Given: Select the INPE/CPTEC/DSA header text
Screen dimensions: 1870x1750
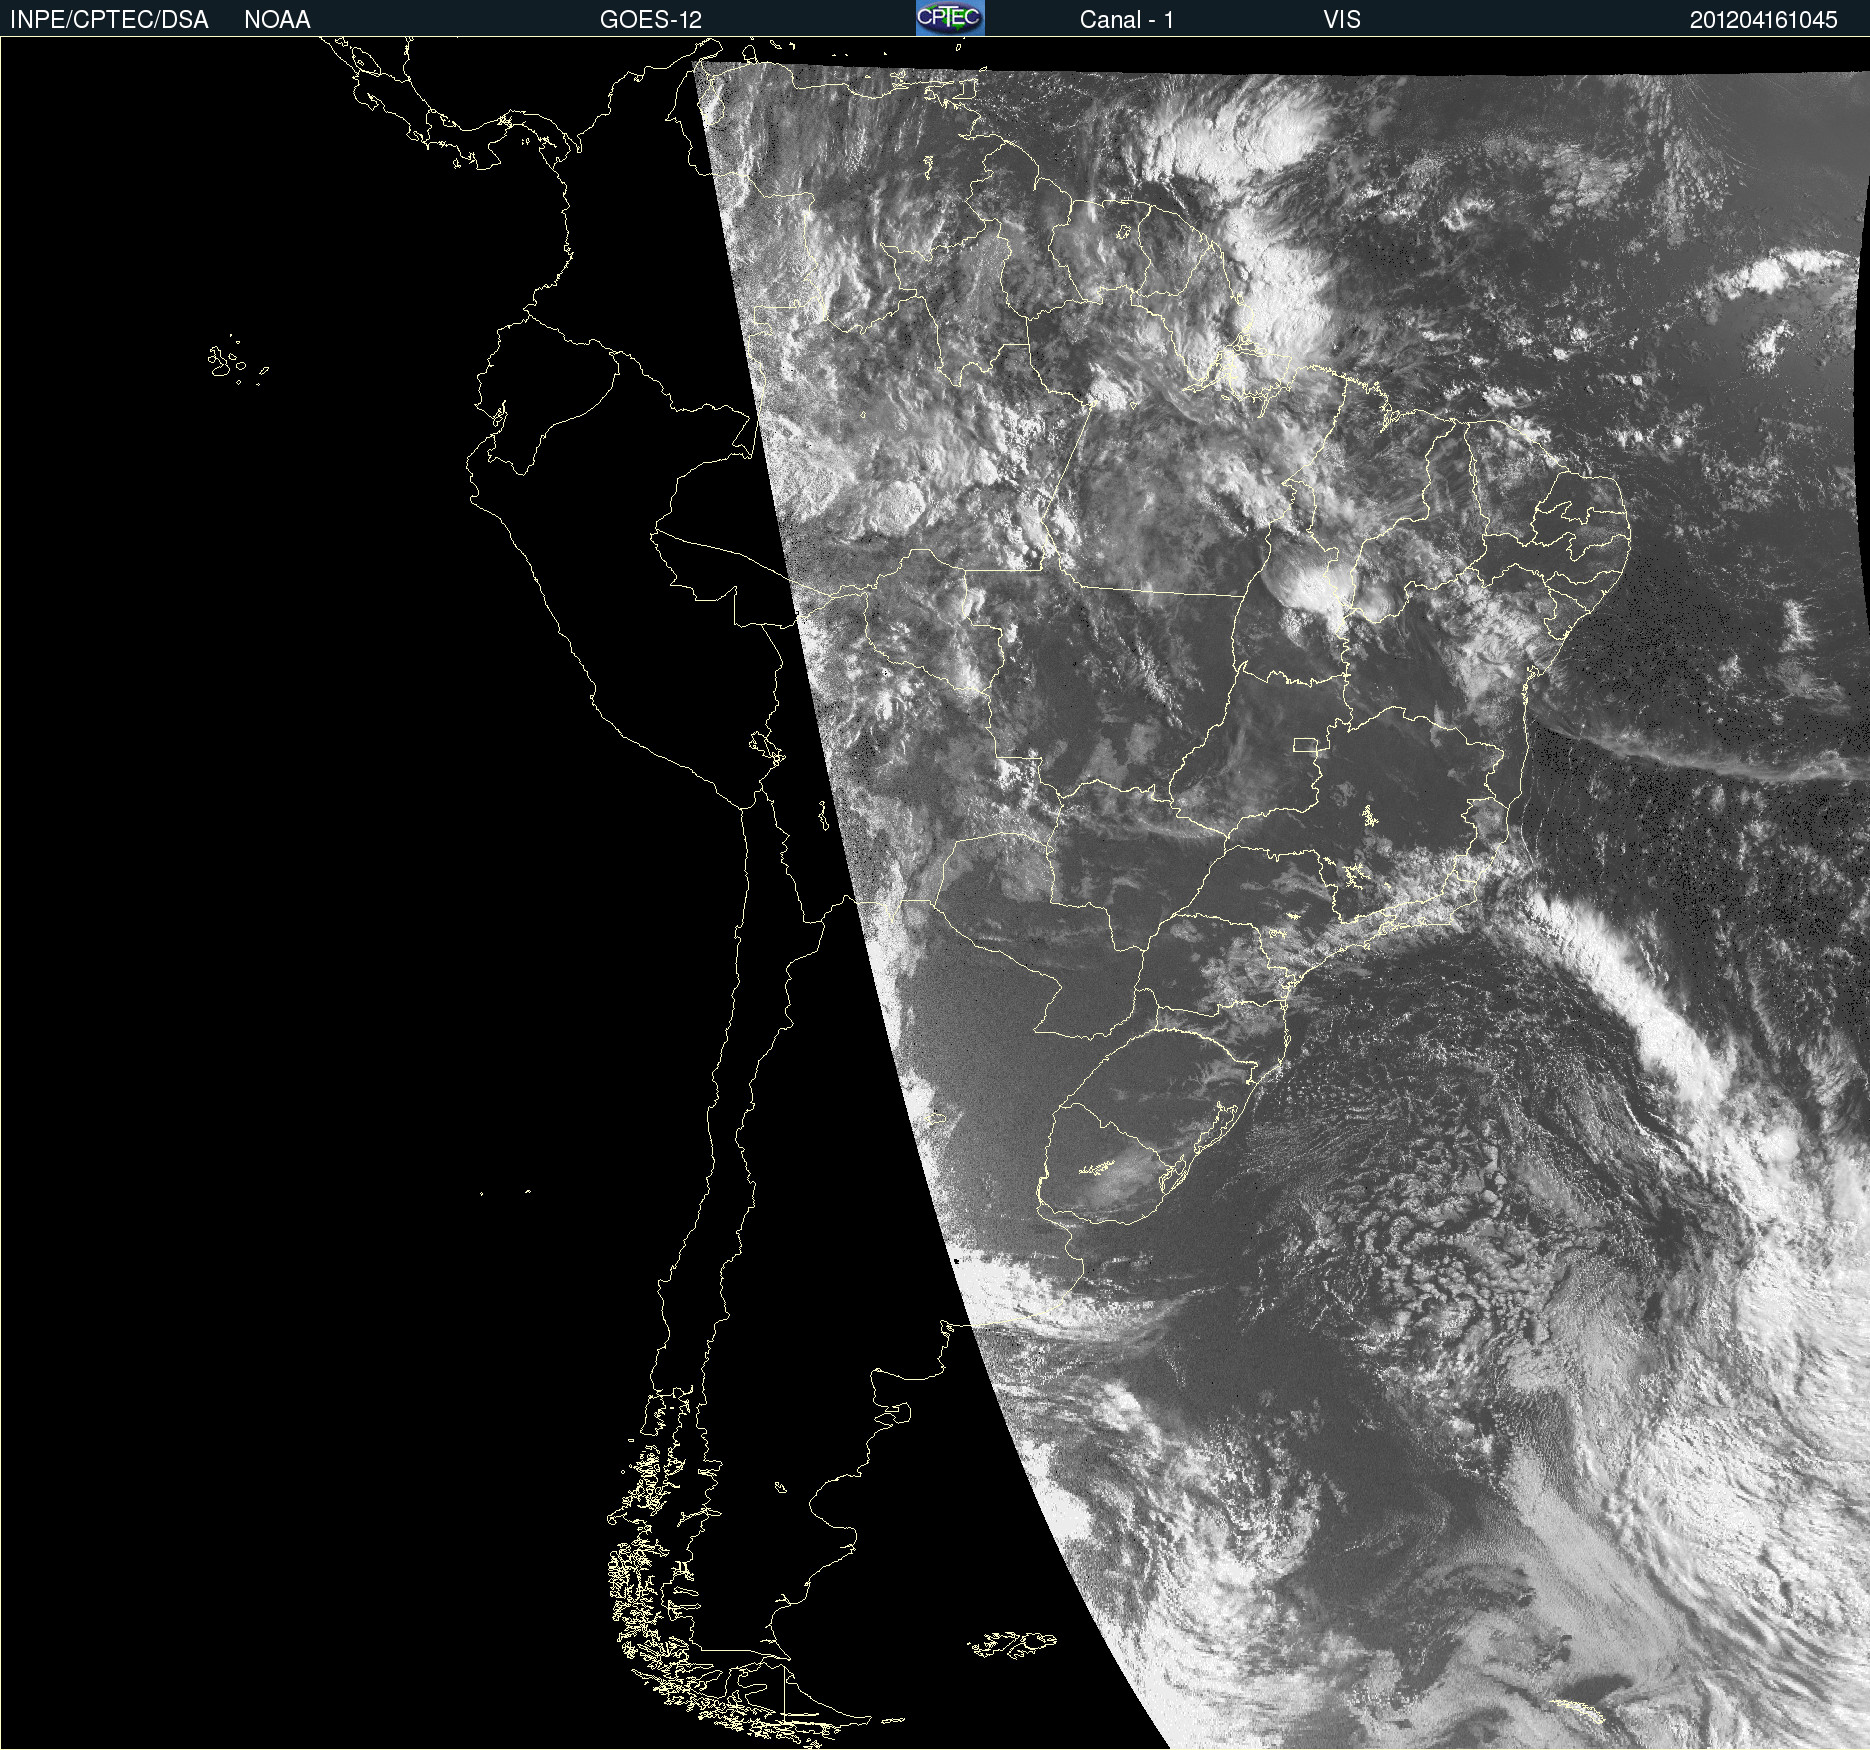Looking at the screenshot, I should (109, 20).
